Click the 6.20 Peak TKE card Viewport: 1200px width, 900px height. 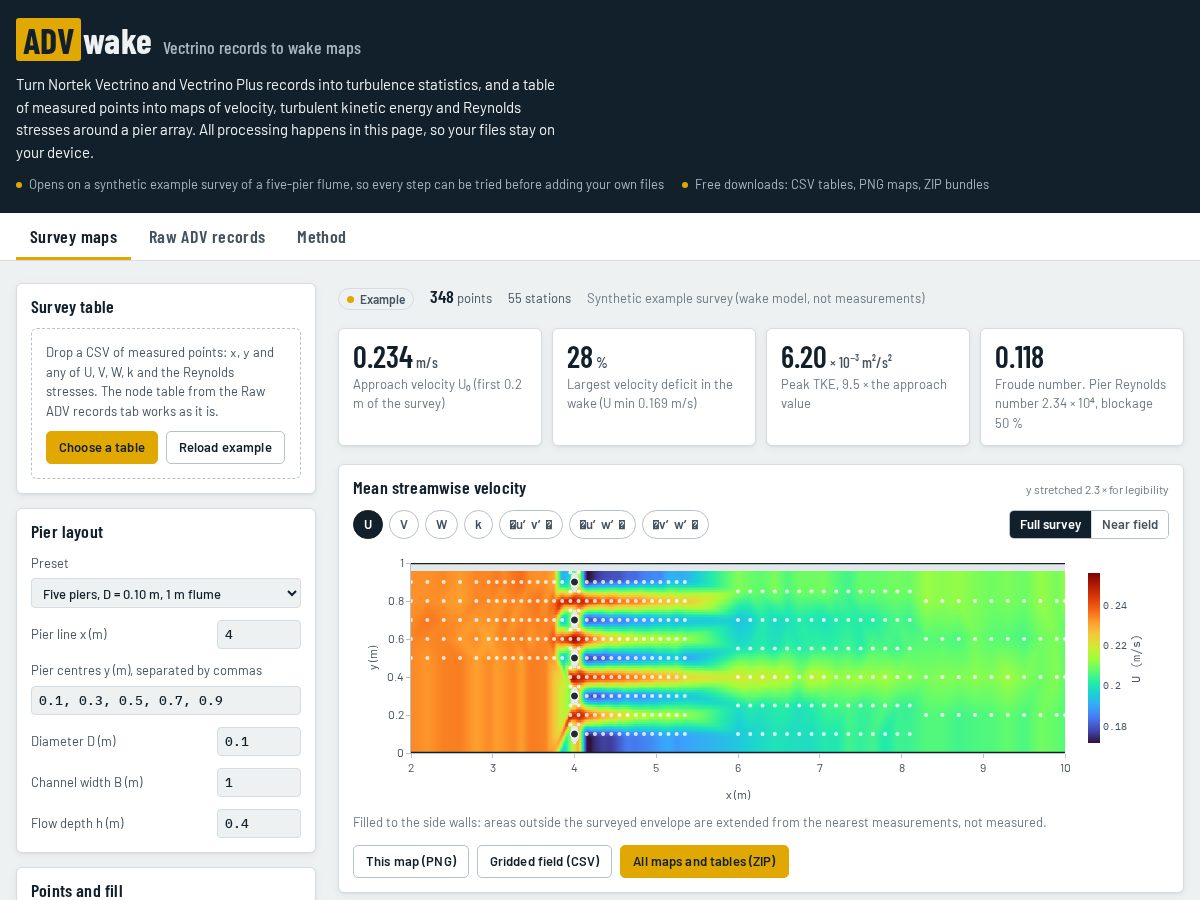point(868,387)
